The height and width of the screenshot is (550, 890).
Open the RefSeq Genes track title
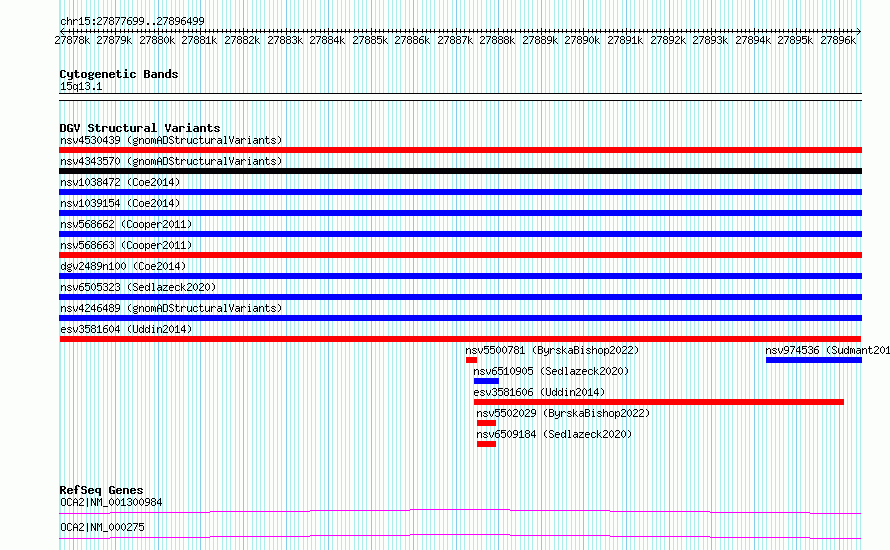tap(102, 490)
